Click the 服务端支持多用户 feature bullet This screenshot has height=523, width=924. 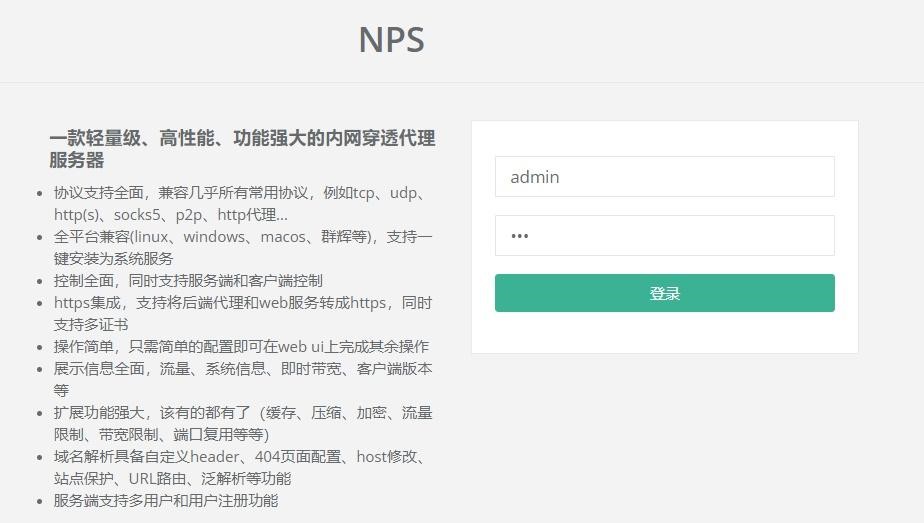(166, 501)
